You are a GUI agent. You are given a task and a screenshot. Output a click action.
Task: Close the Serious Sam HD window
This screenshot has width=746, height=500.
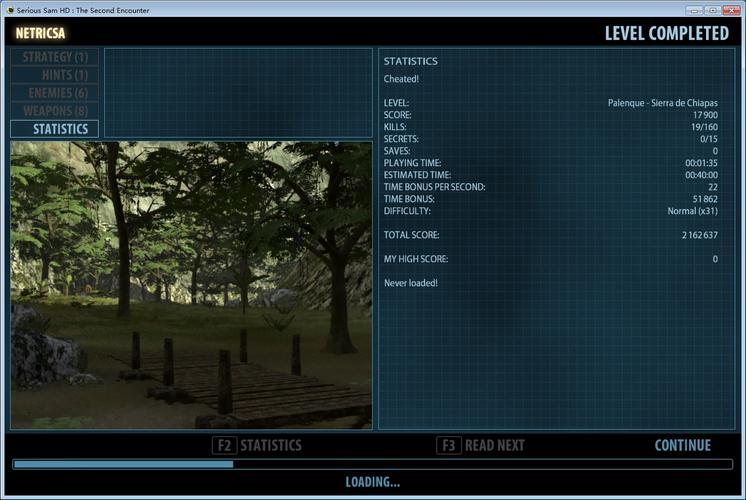click(731, 10)
